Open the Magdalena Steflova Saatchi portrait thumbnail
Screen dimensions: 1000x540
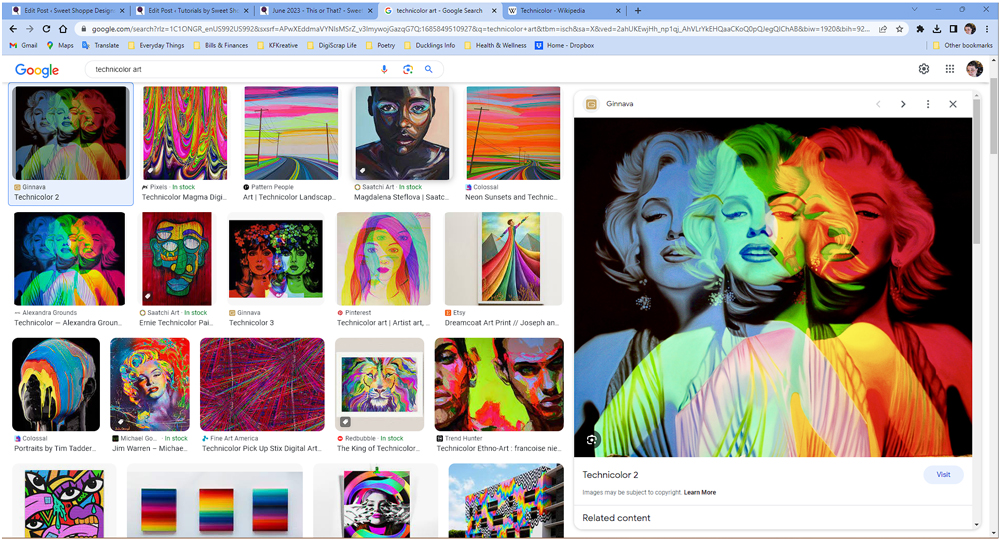[402, 133]
